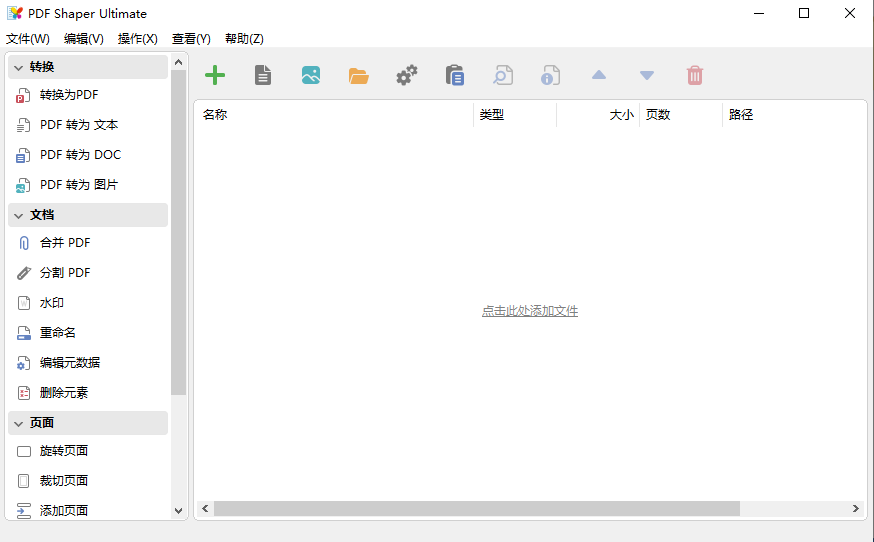Minimize the PDF Shaper Ultimate window
The height and width of the screenshot is (542, 874).
(759, 13)
